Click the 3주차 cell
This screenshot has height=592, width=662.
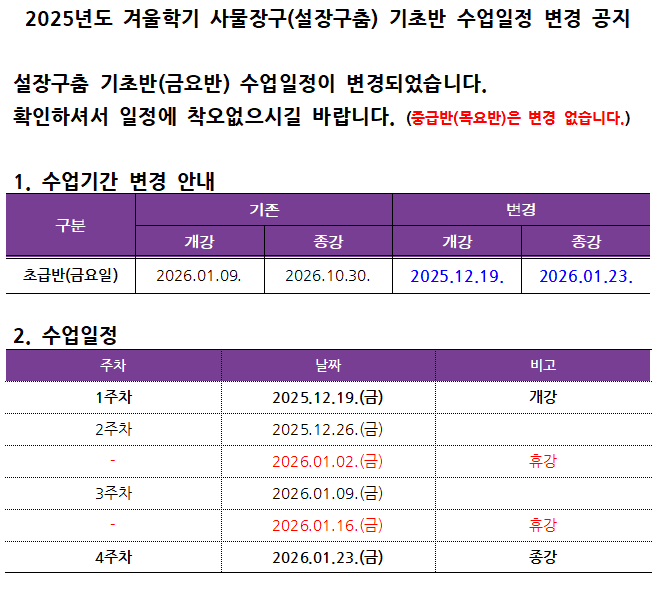tap(113, 493)
